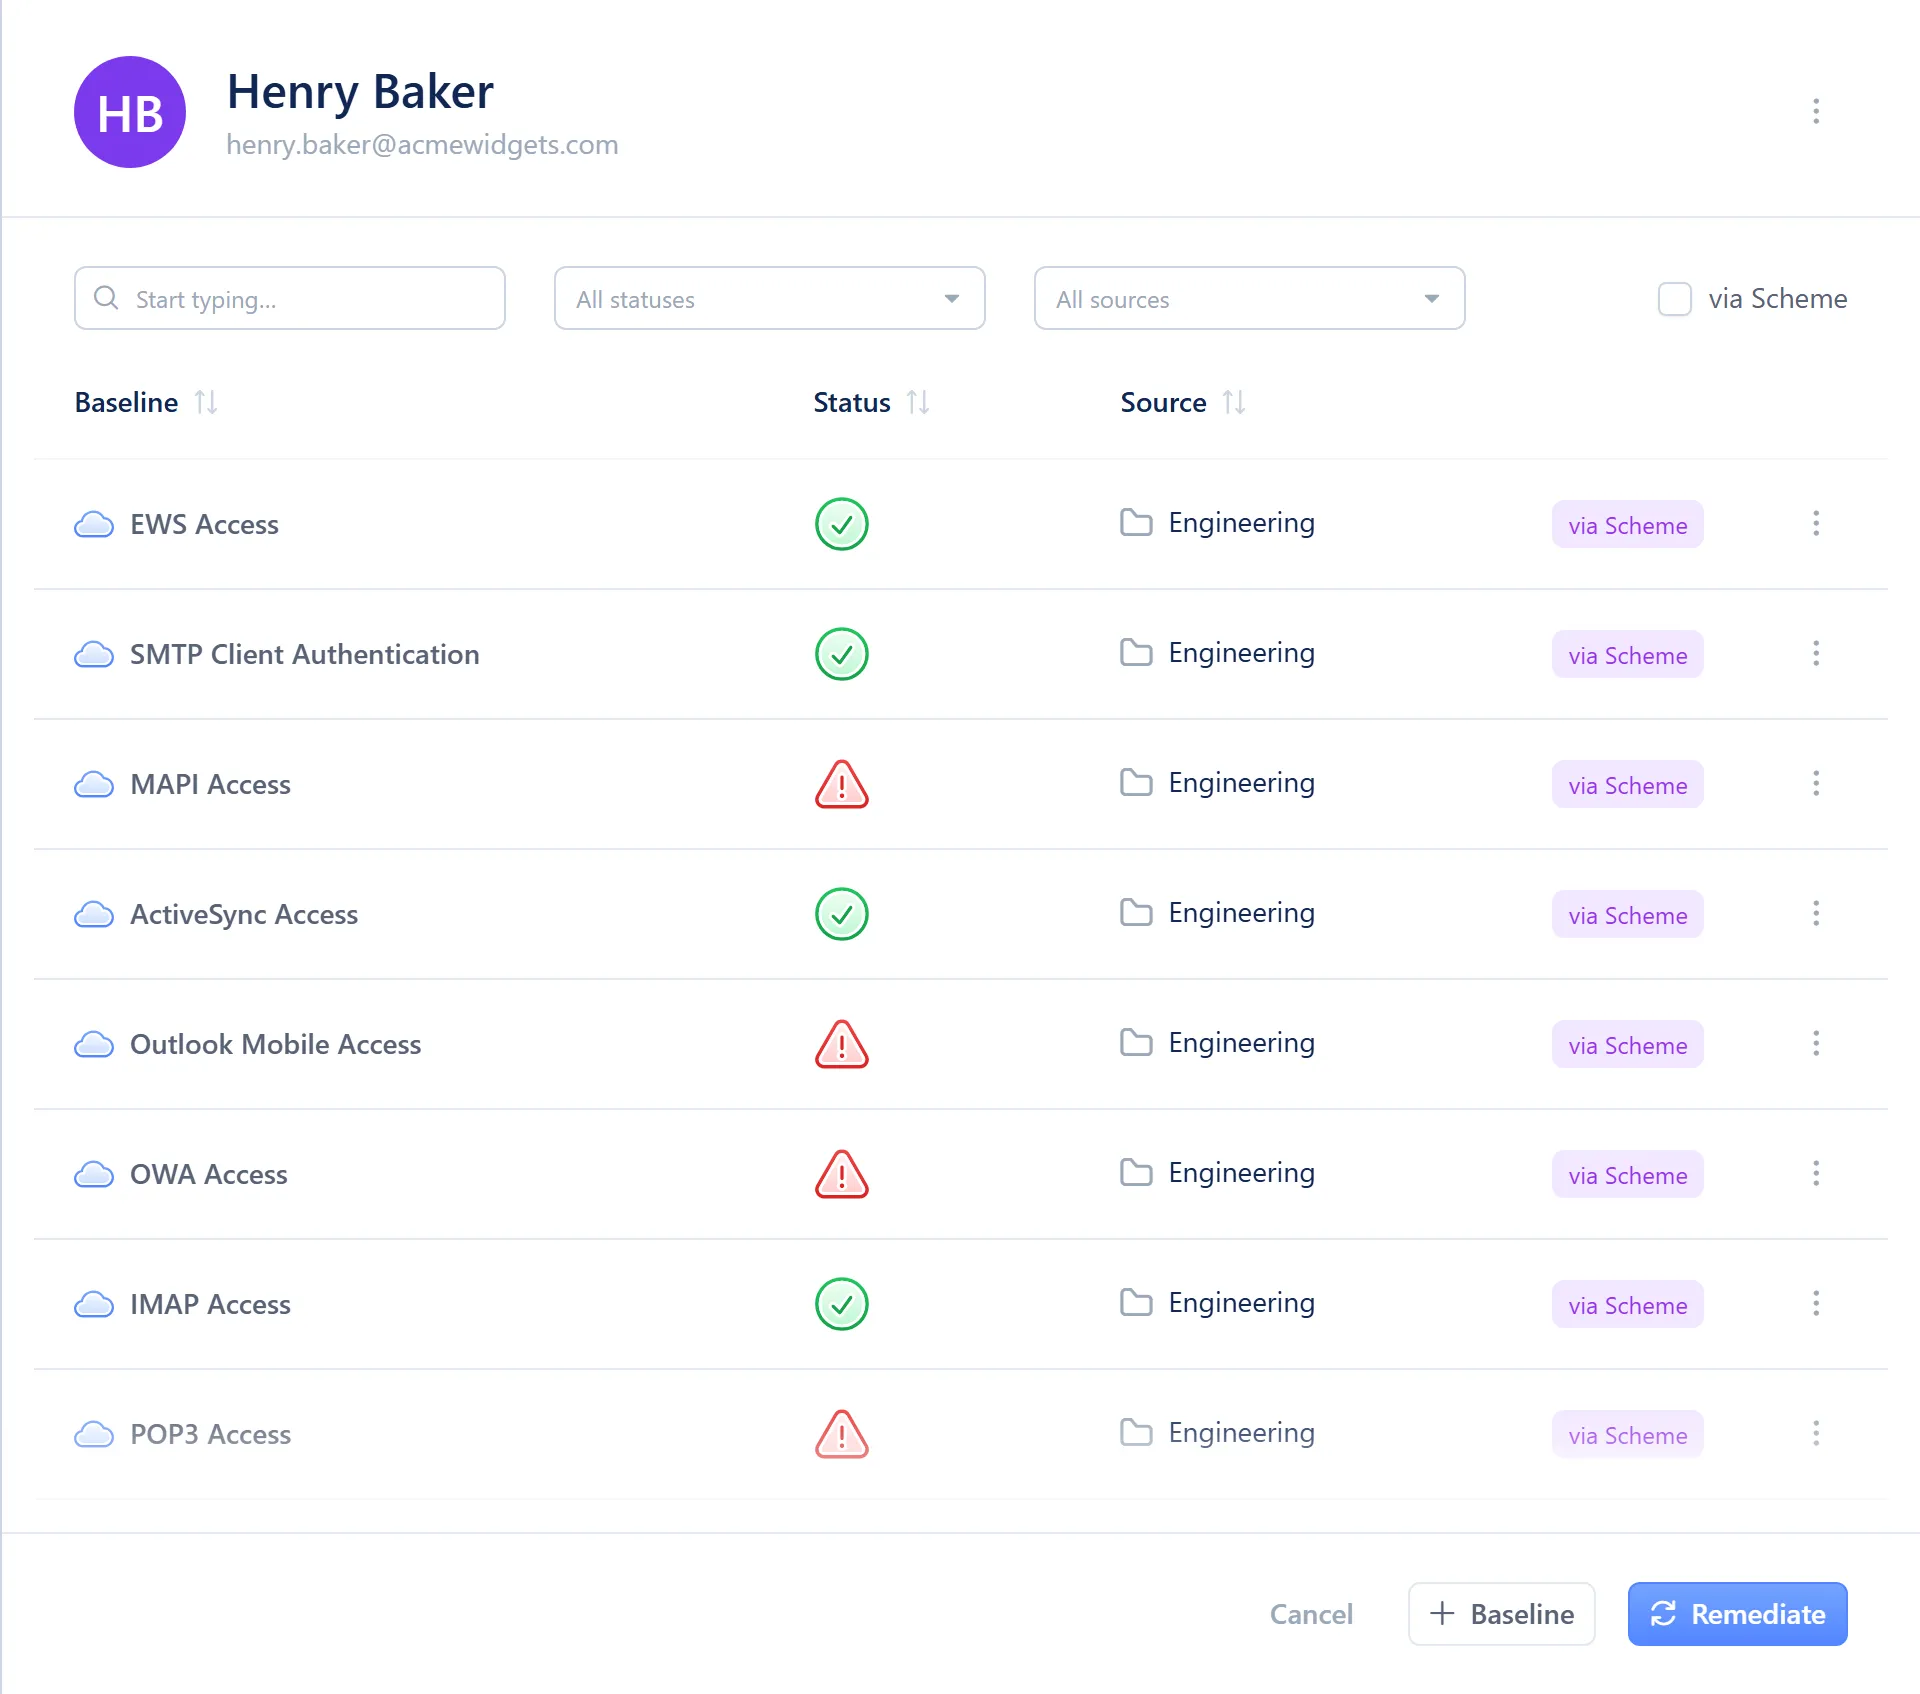Click the green check status of IMAP Access
The image size is (1920, 1694).
coord(842,1304)
